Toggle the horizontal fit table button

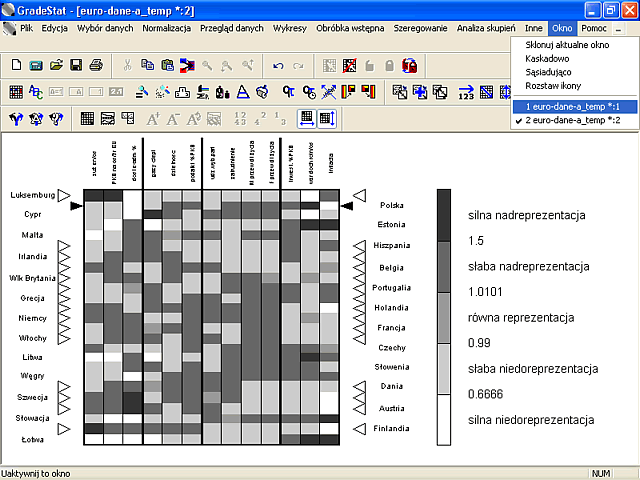point(307,119)
